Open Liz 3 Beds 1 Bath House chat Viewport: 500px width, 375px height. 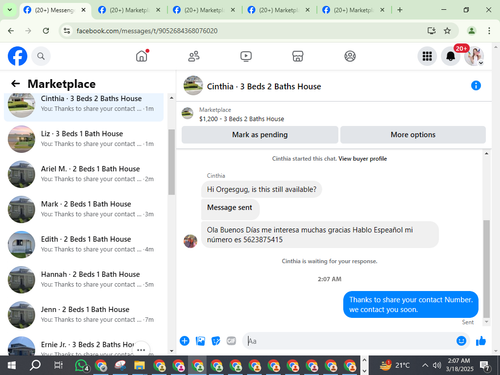pyautogui.click(x=83, y=139)
